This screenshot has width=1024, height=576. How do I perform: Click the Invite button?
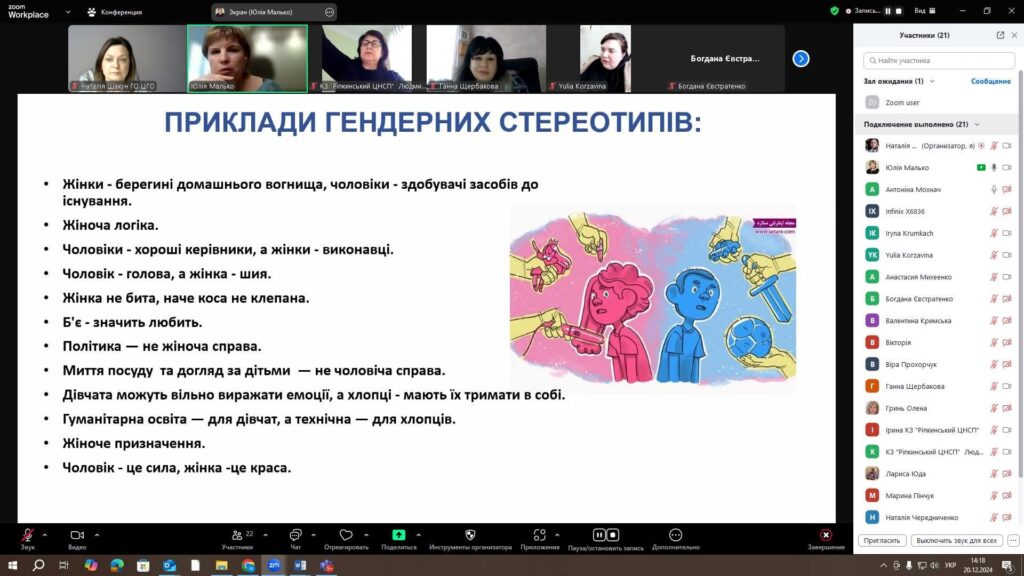click(x=881, y=539)
